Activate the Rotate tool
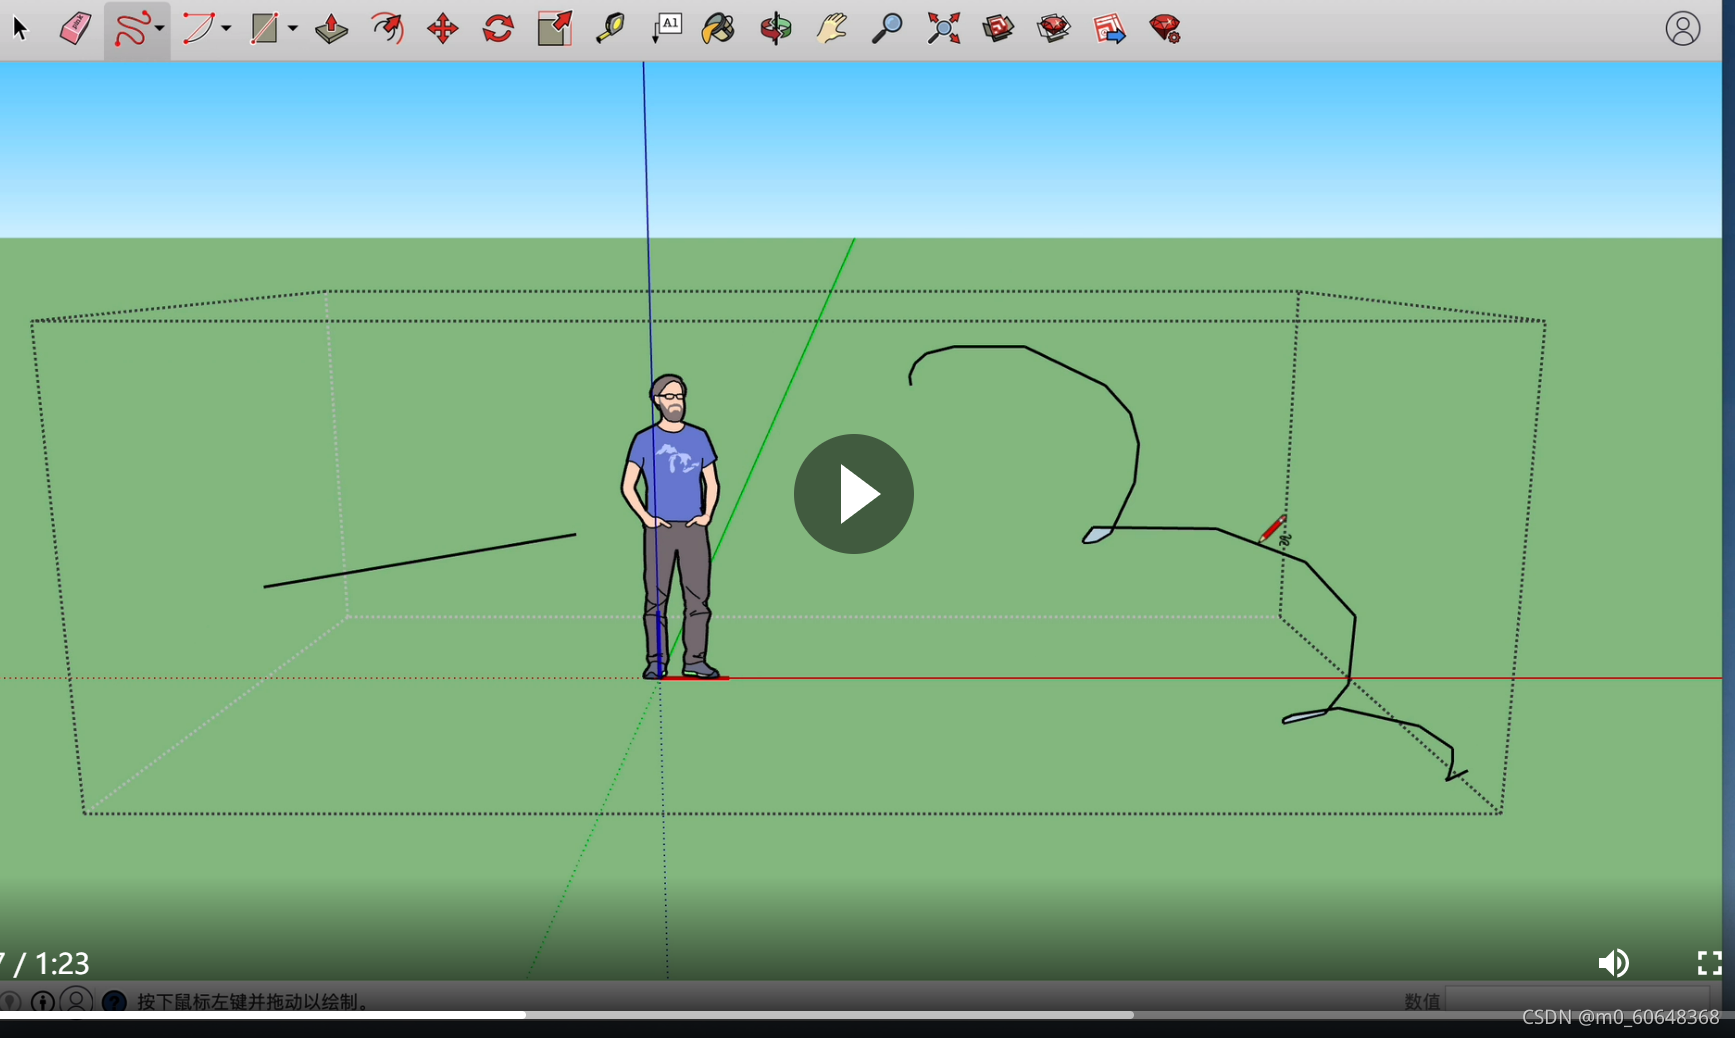This screenshot has height=1038, width=1735. click(x=498, y=28)
